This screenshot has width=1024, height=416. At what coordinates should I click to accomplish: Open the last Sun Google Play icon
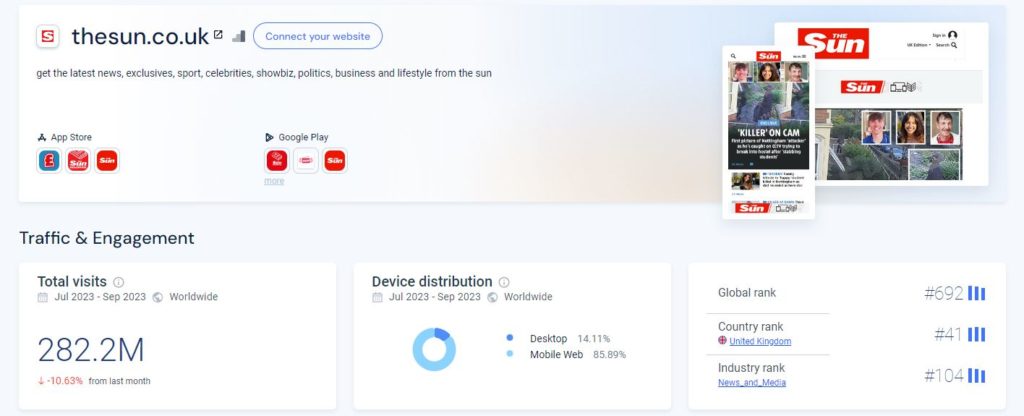click(x=335, y=161)
